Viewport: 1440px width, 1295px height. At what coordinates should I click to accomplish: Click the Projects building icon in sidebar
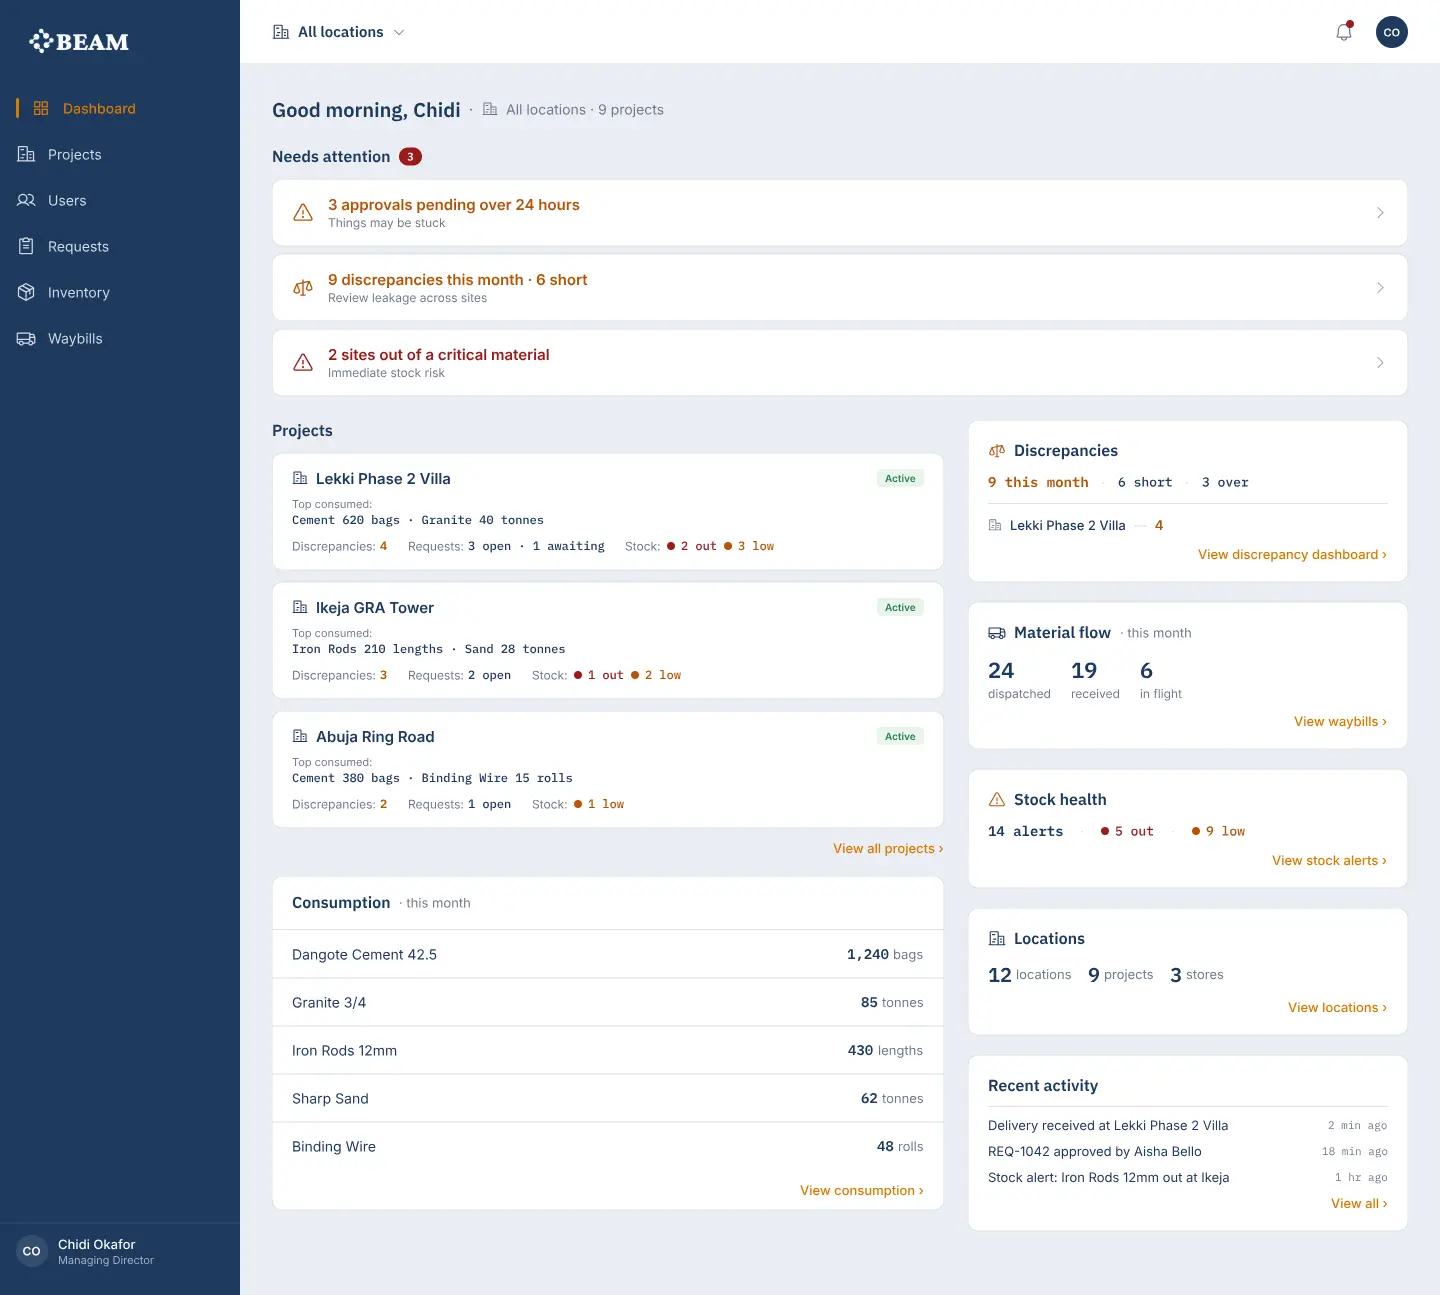point(26,154)
